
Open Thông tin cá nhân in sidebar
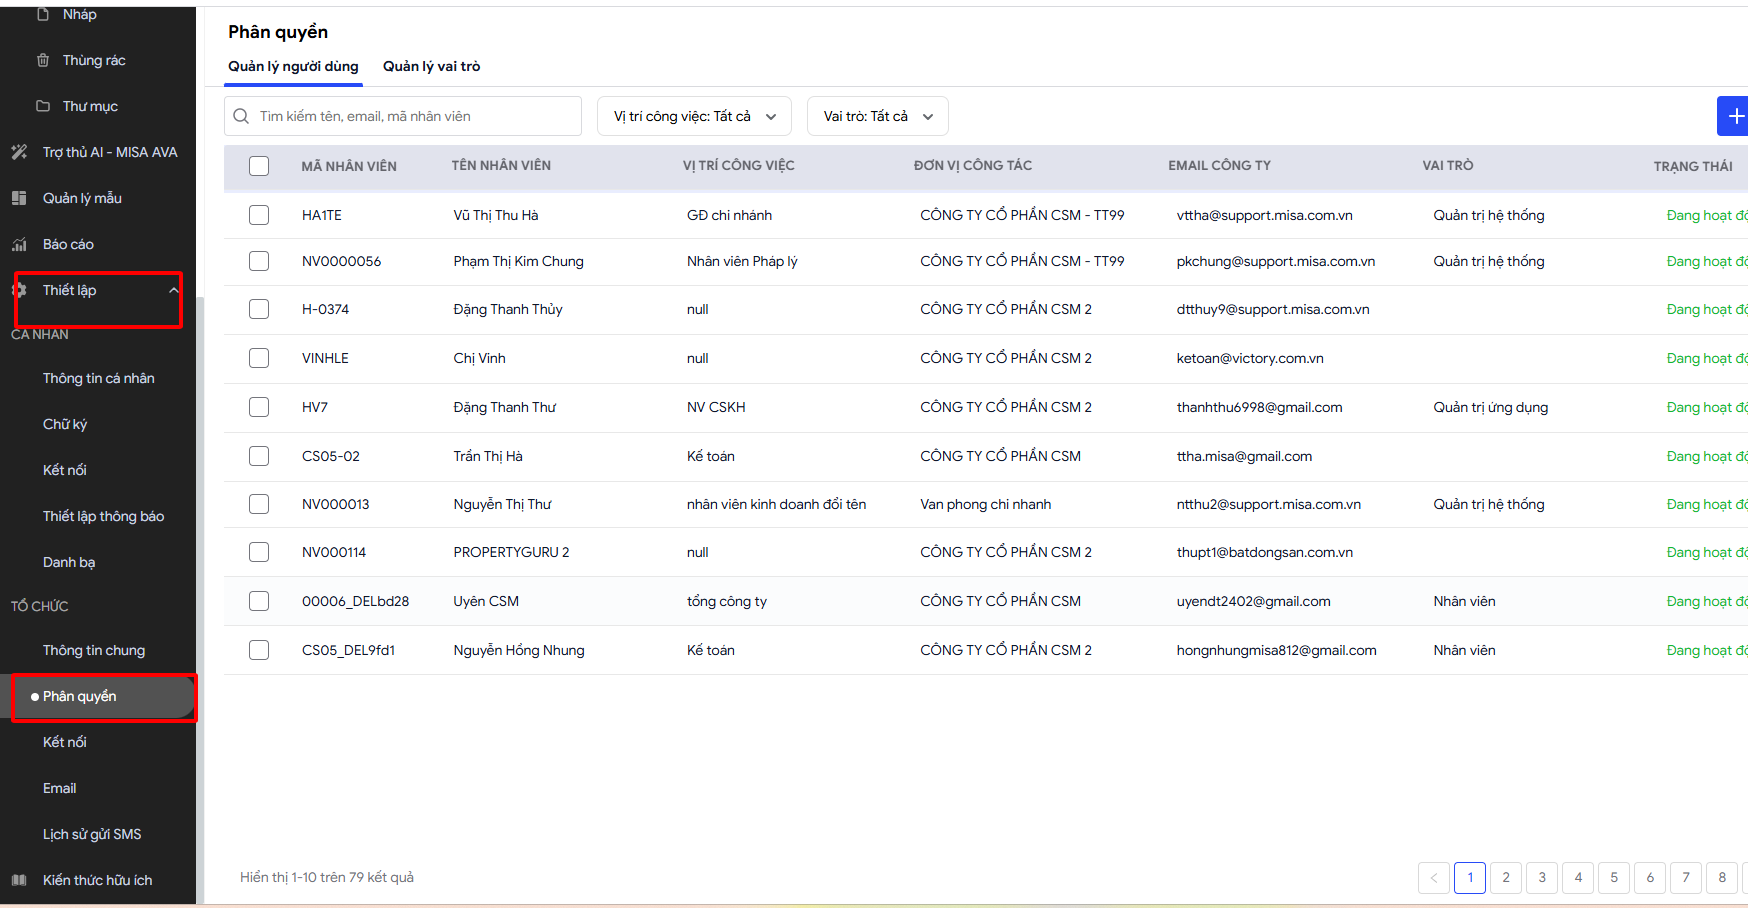(x=98, y=378)
